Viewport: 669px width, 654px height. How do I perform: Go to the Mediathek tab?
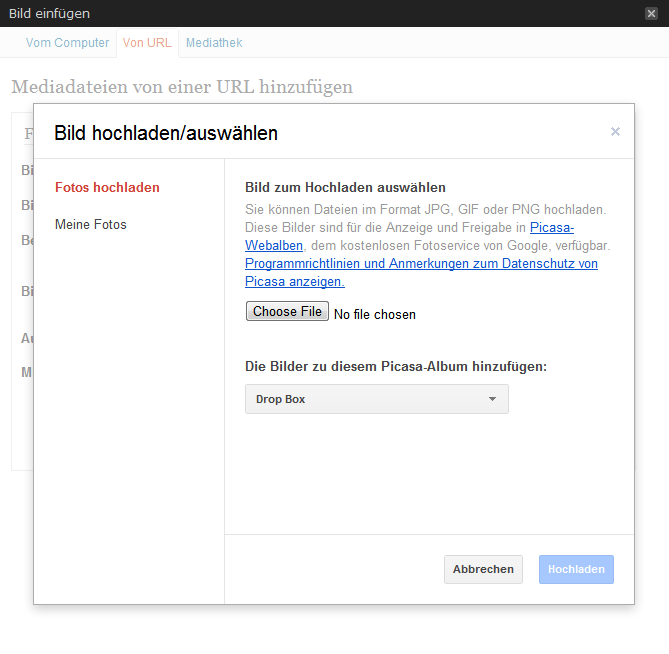tap(214, 43)
